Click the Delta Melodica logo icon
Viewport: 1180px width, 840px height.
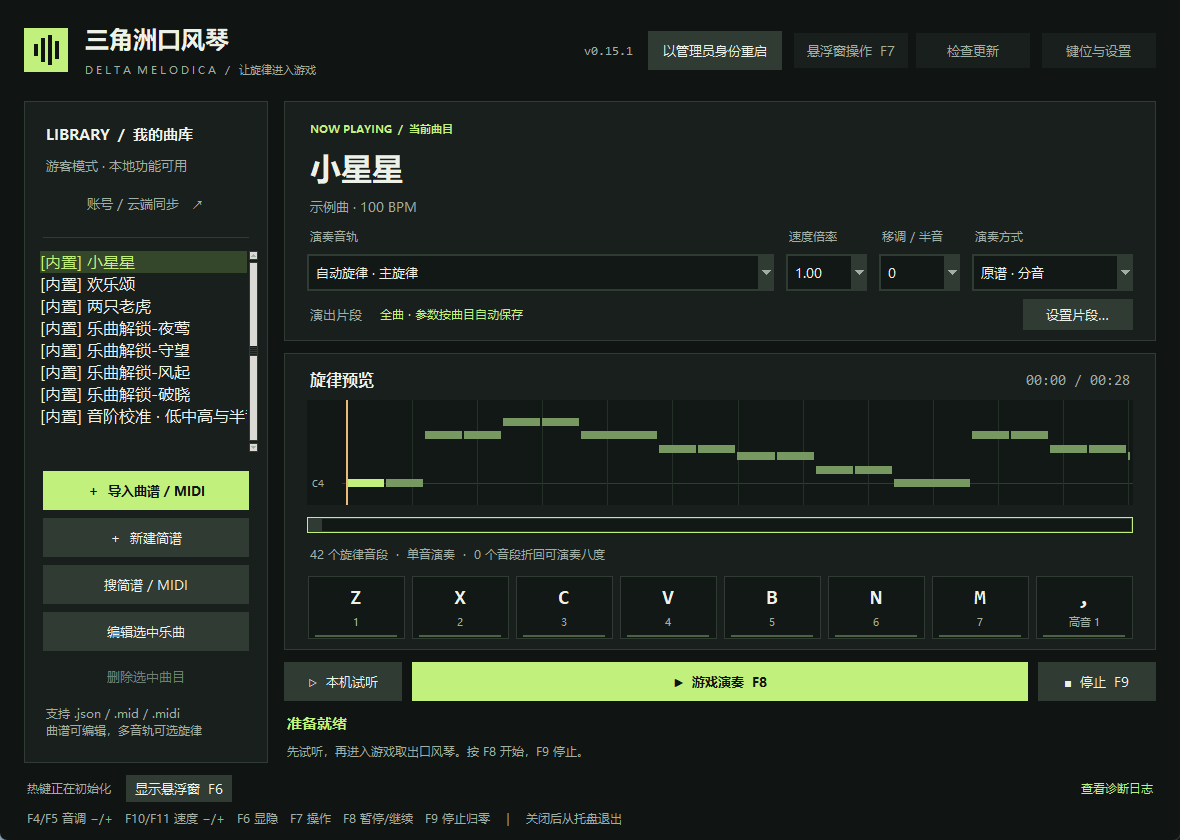pos(46,50)
